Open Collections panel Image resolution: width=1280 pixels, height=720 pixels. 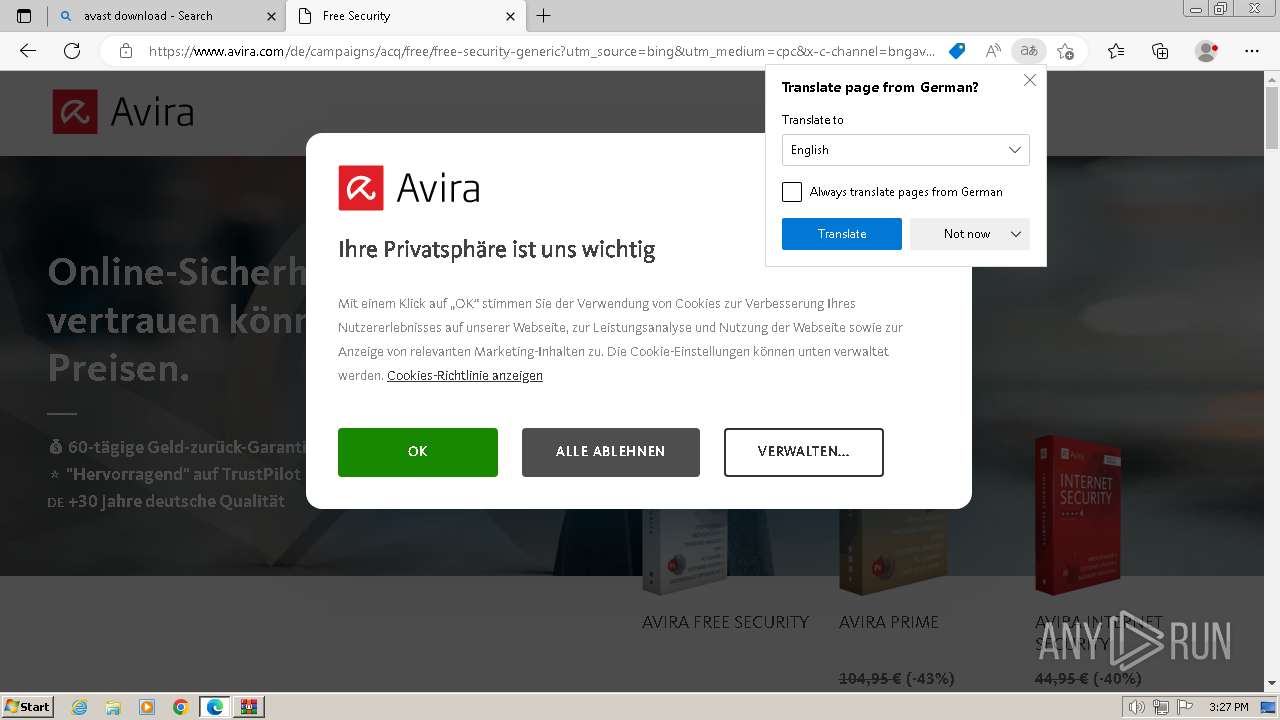pyautogui.click(x=1160, y=51)
